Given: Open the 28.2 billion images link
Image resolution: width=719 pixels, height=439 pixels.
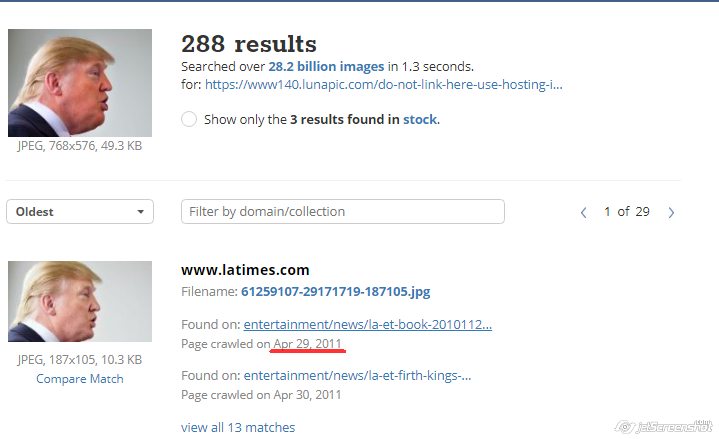Looking at the screenshot, I should coord(326,67).
